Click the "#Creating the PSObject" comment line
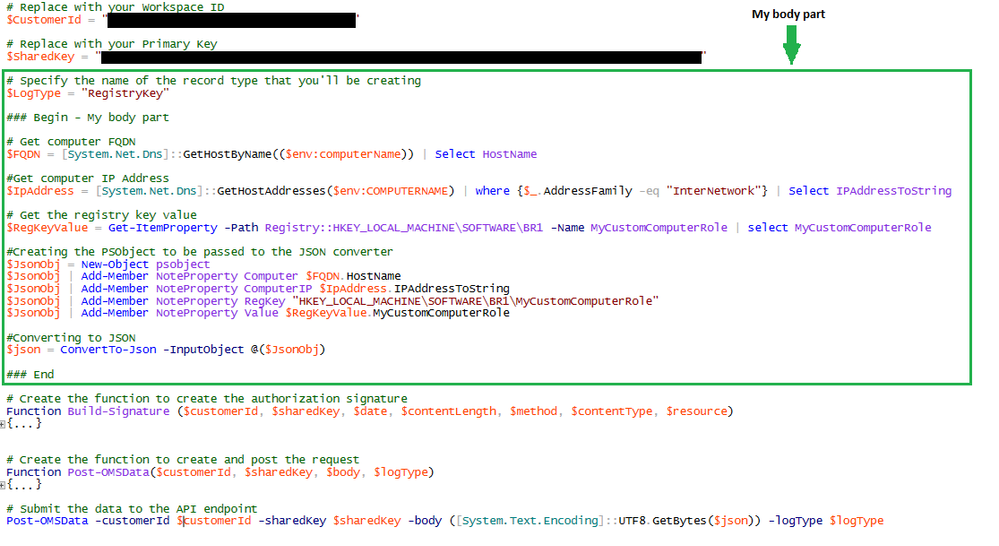 pos(200,252)
